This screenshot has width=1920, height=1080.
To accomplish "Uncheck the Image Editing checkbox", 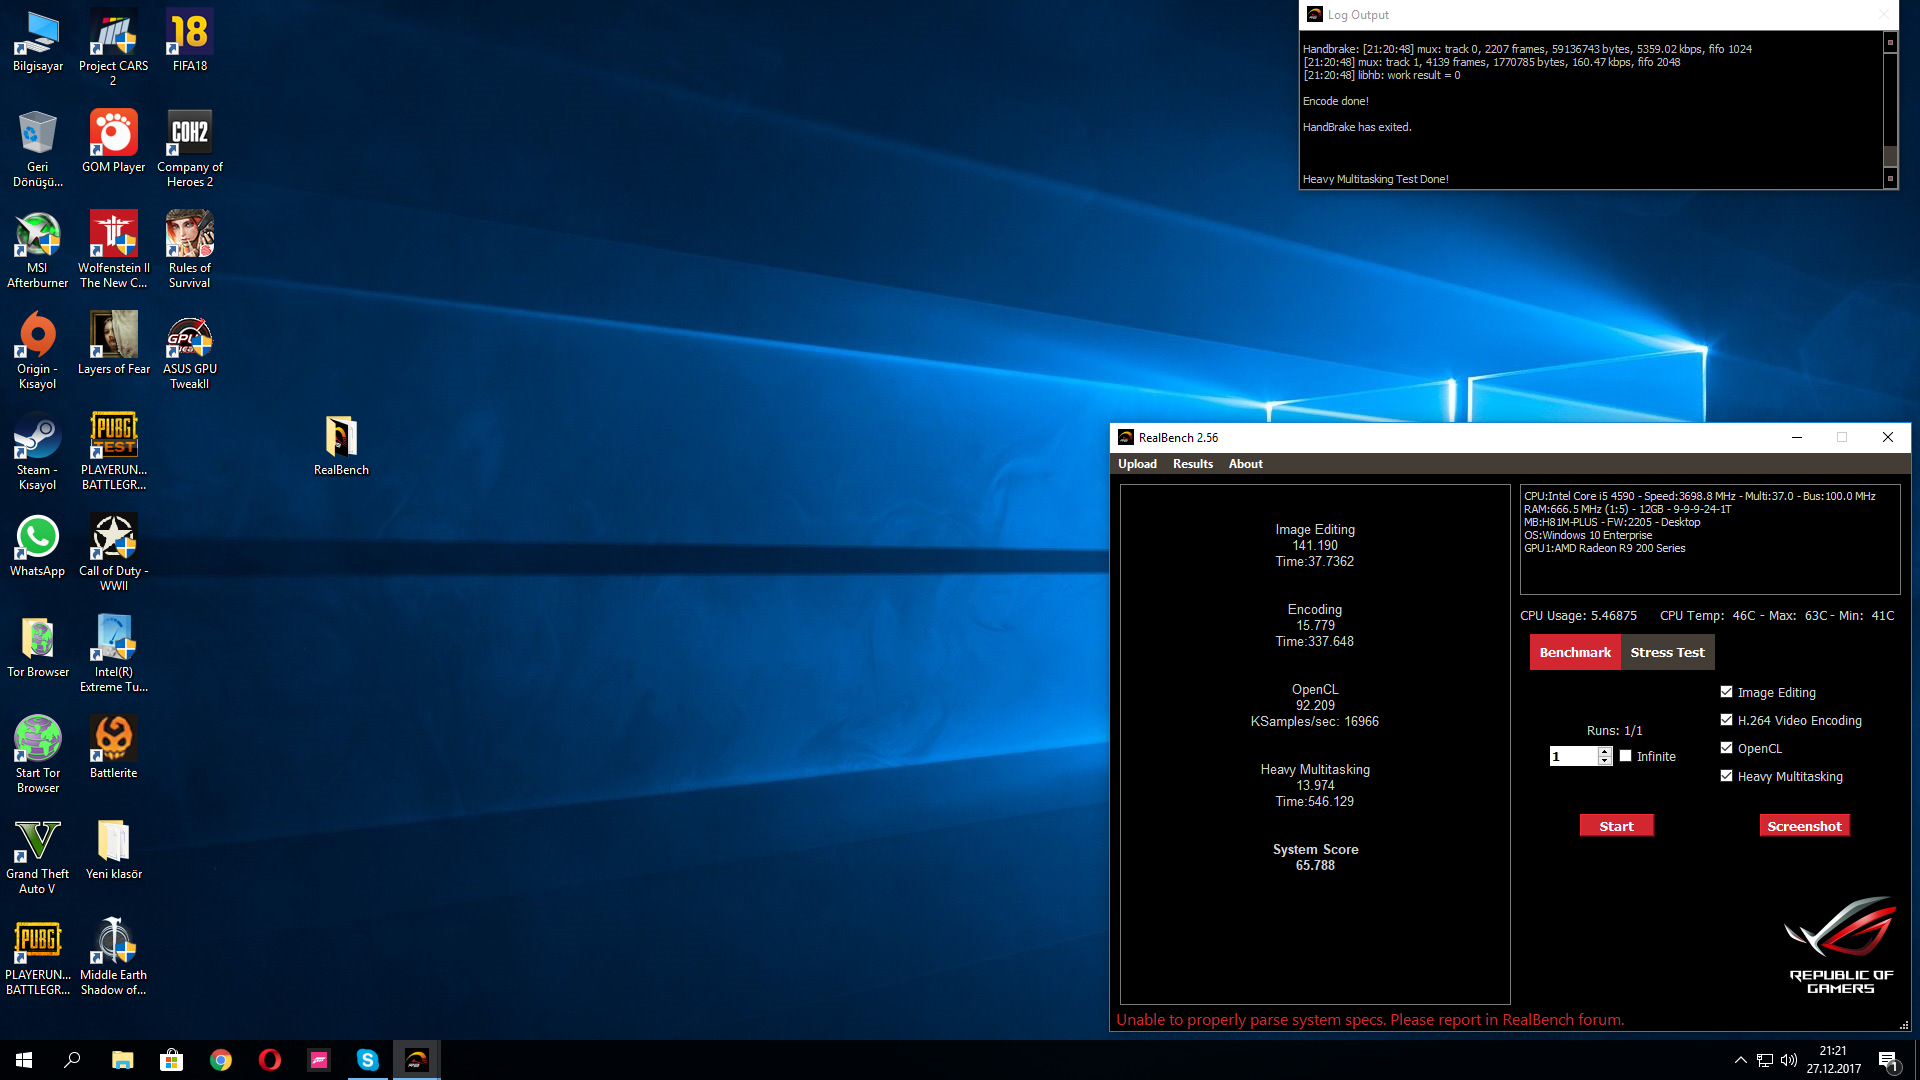I will 1726,692.
